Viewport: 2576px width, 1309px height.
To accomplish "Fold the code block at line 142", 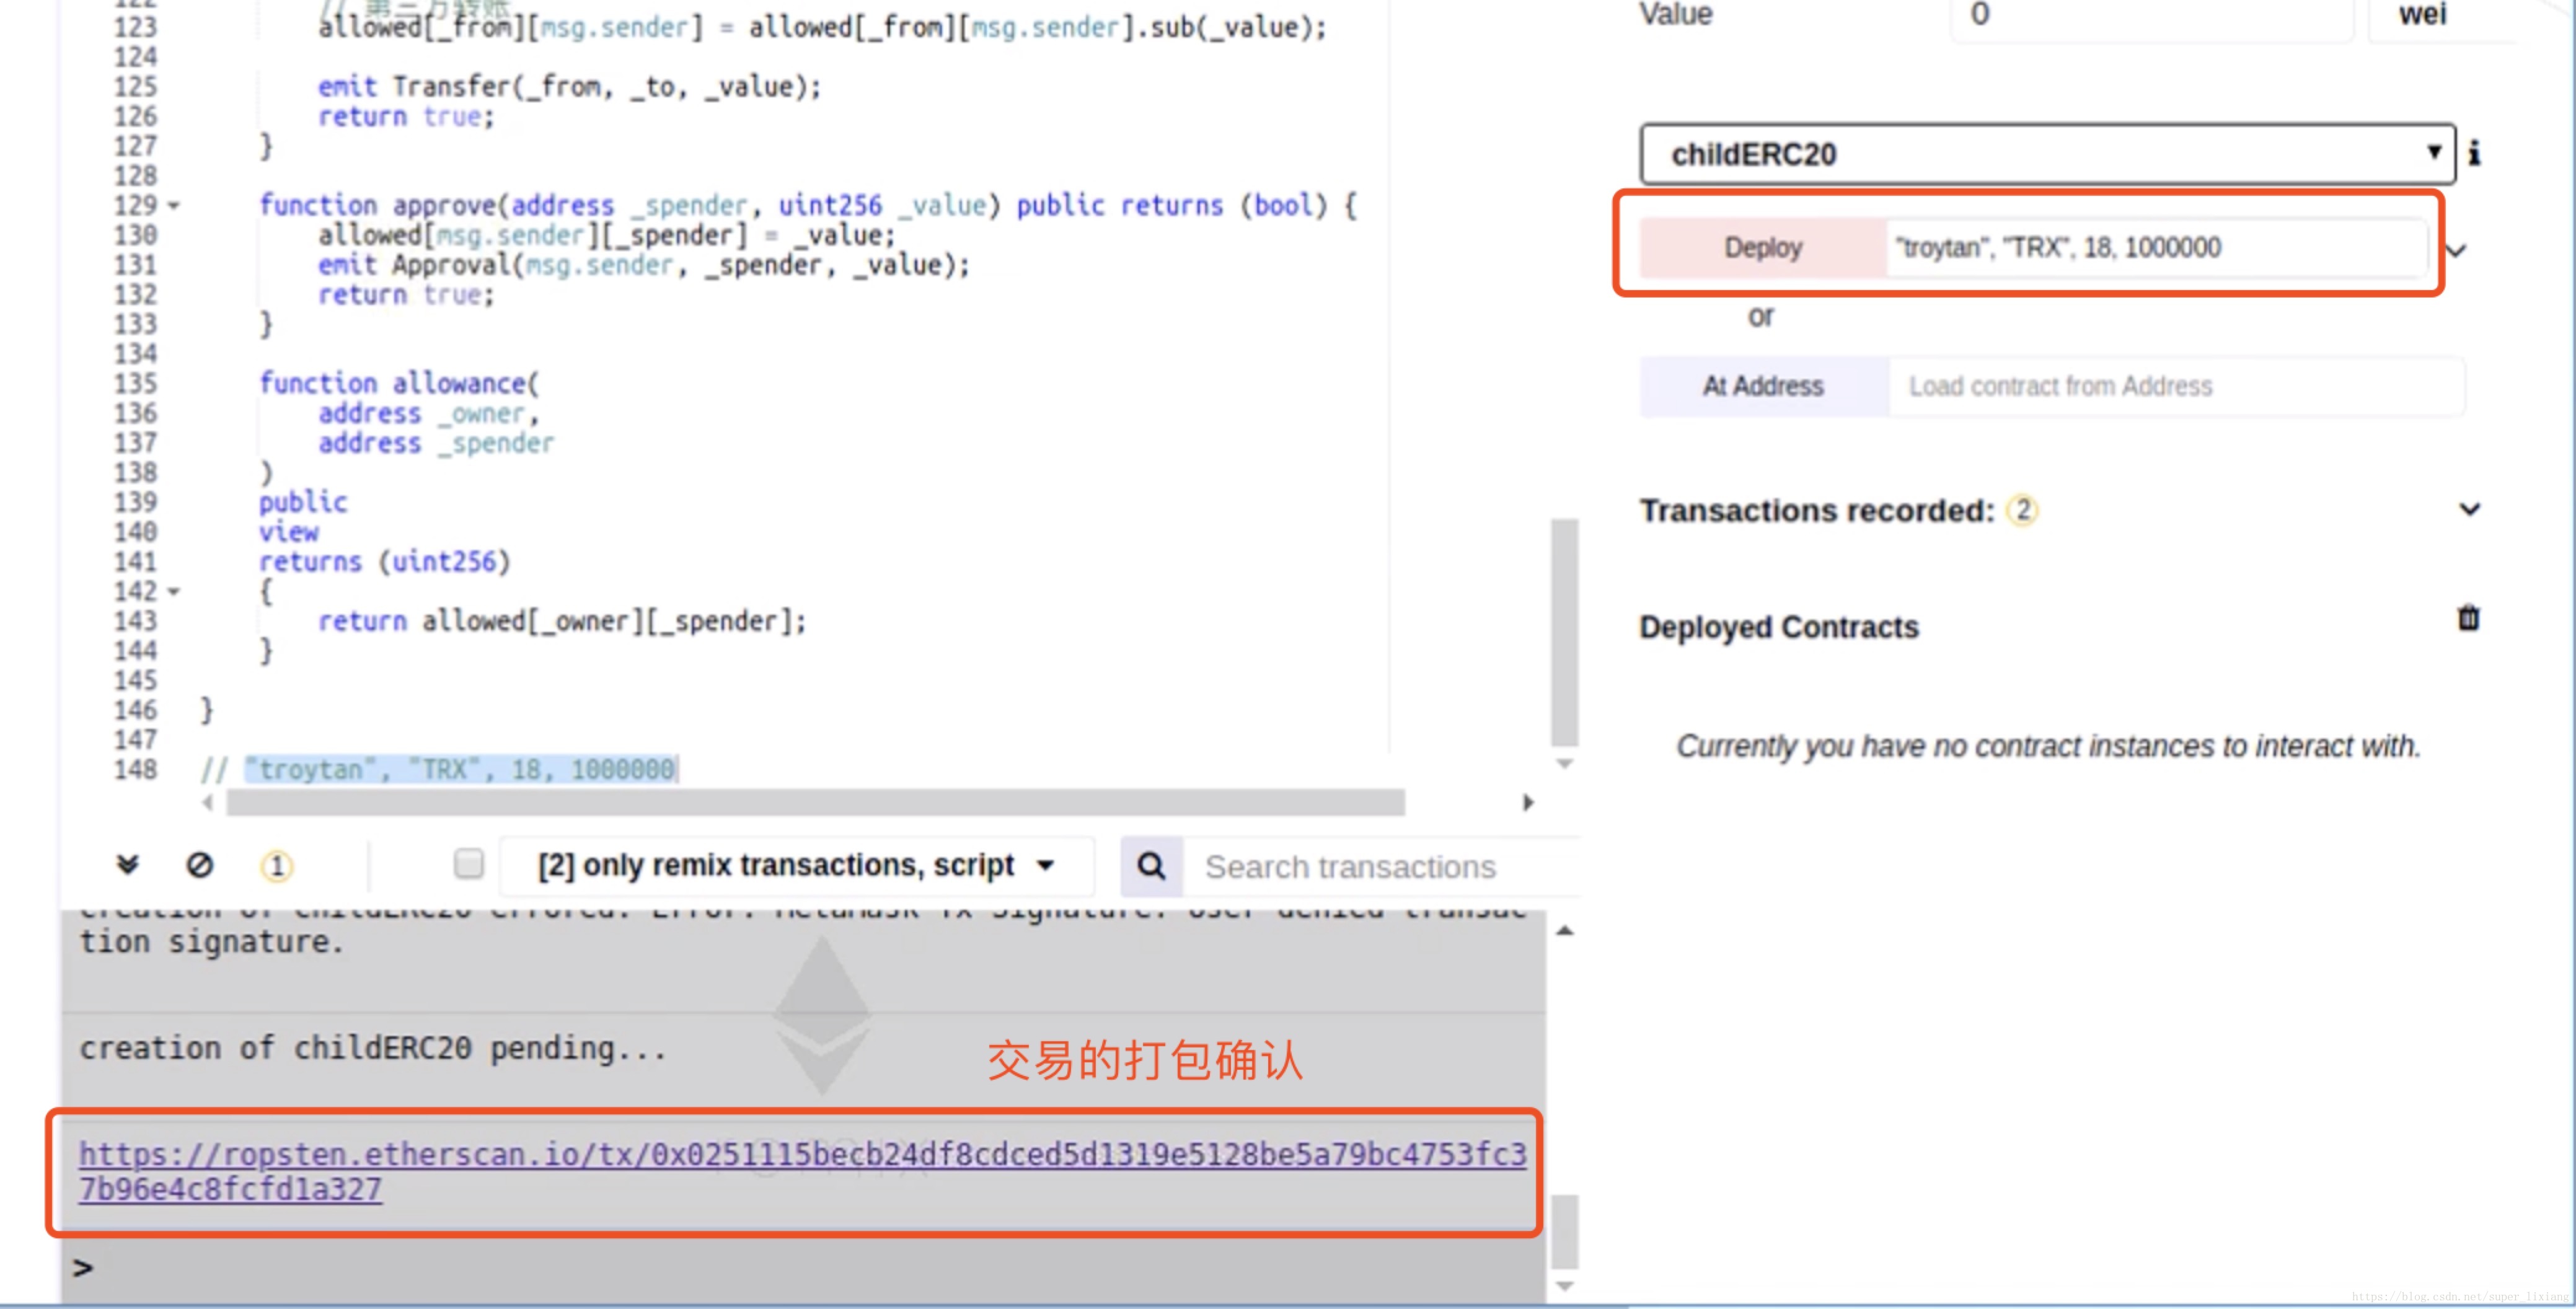I will [173, 591].
